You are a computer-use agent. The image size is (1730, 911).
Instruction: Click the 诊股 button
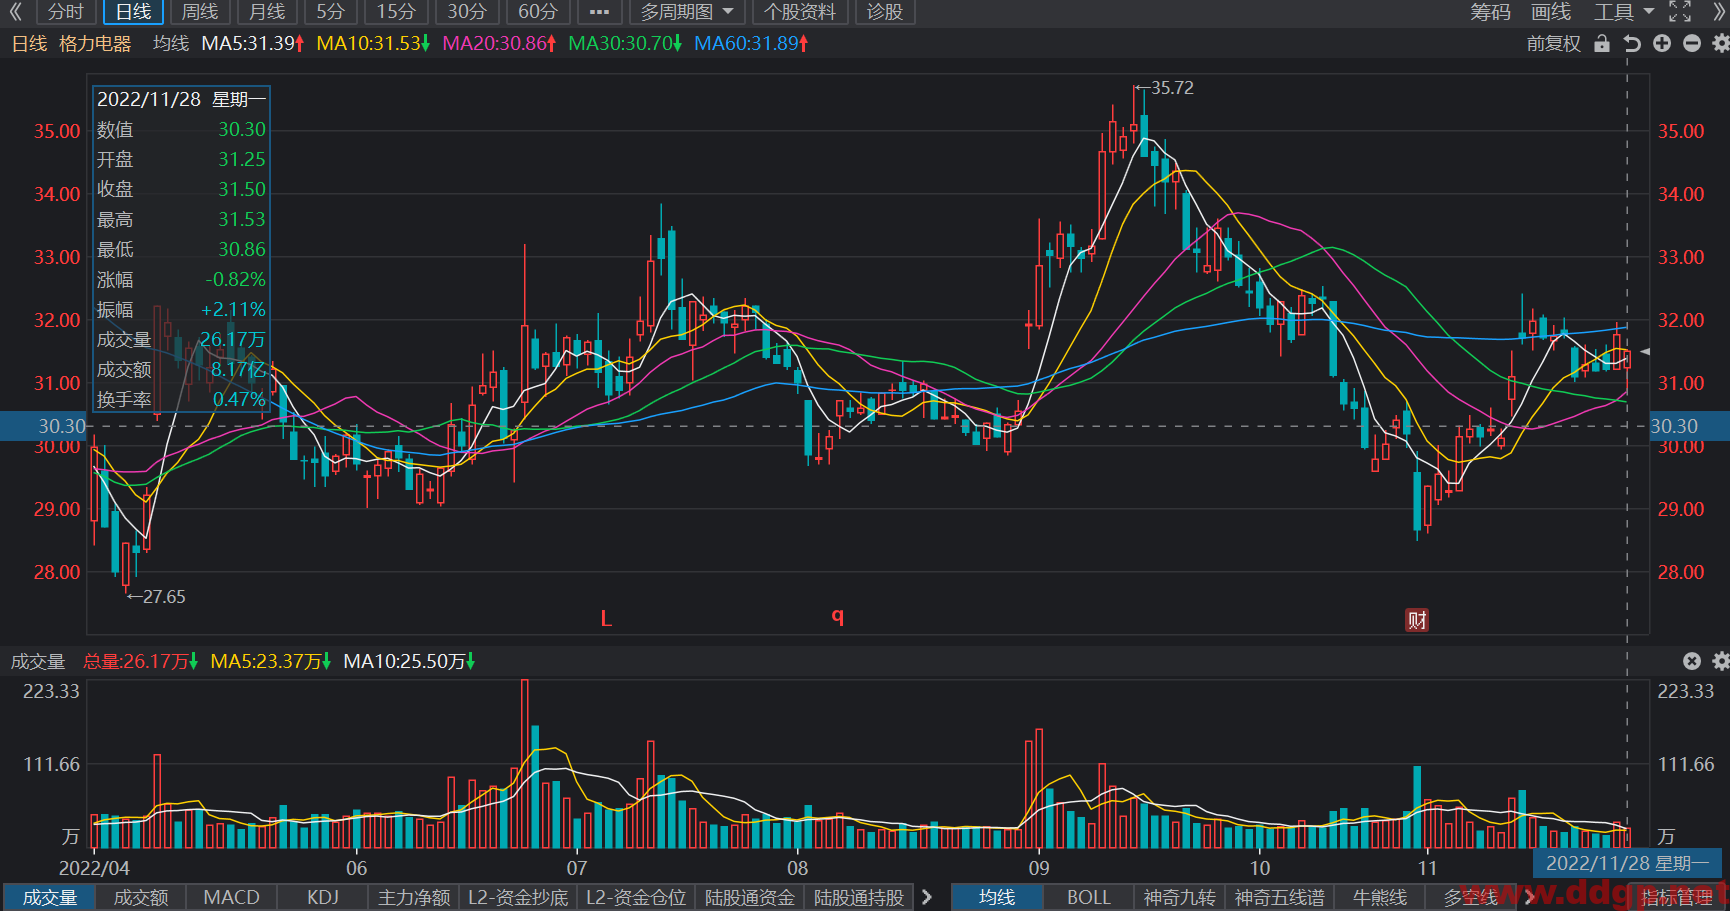pos(885,12)
